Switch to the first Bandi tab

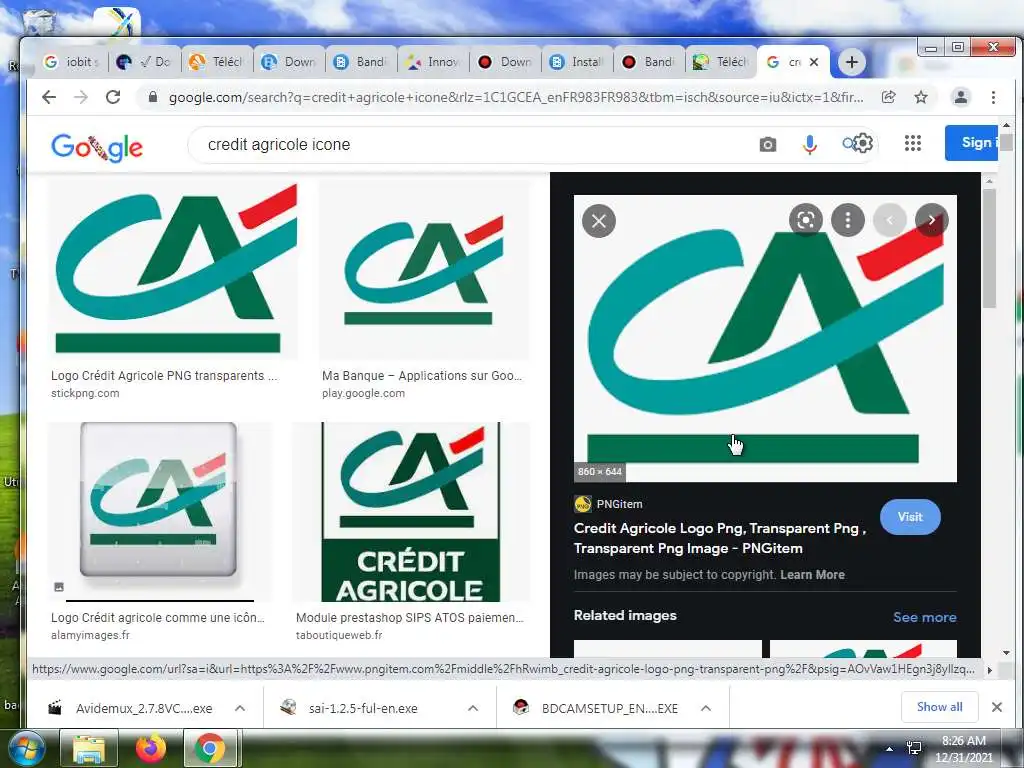(x=361, y=62)
